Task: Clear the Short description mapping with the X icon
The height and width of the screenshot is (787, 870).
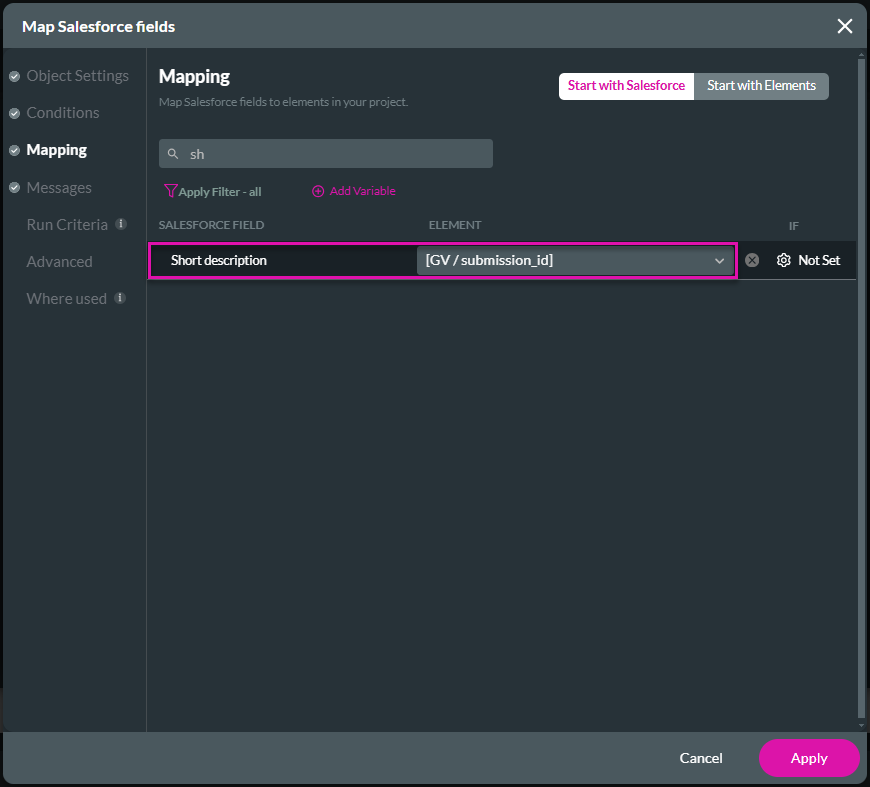Action: 751,260
